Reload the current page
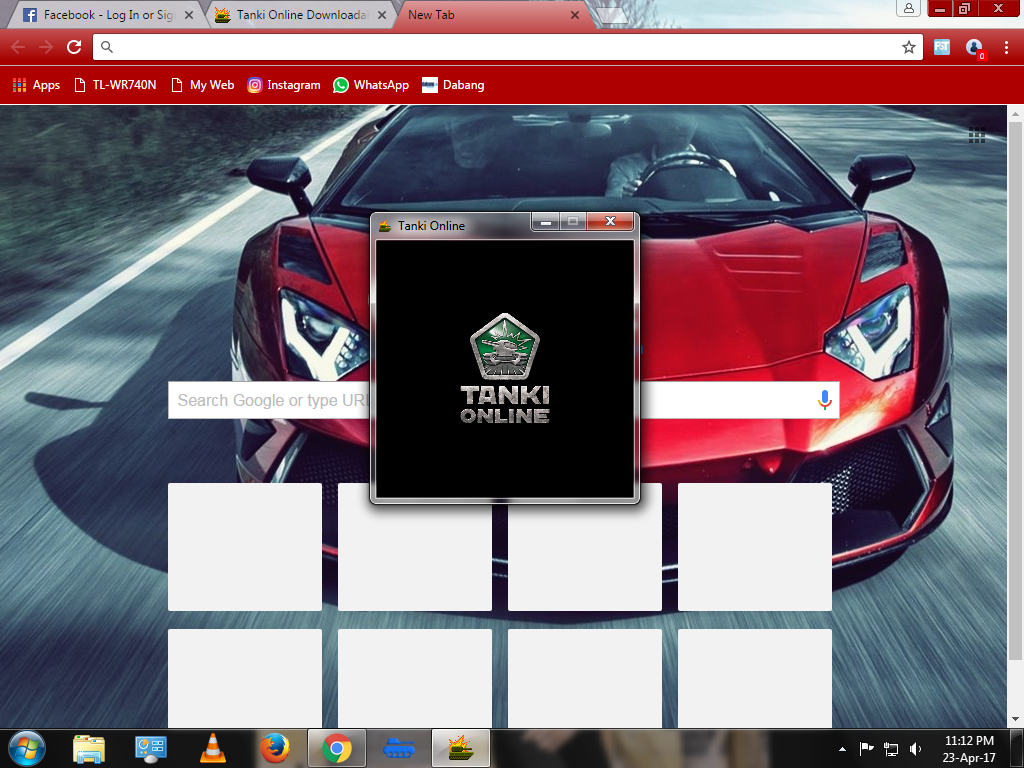Image resolution: width=1024 pixels, height=768 pixels. pos(73,46)
